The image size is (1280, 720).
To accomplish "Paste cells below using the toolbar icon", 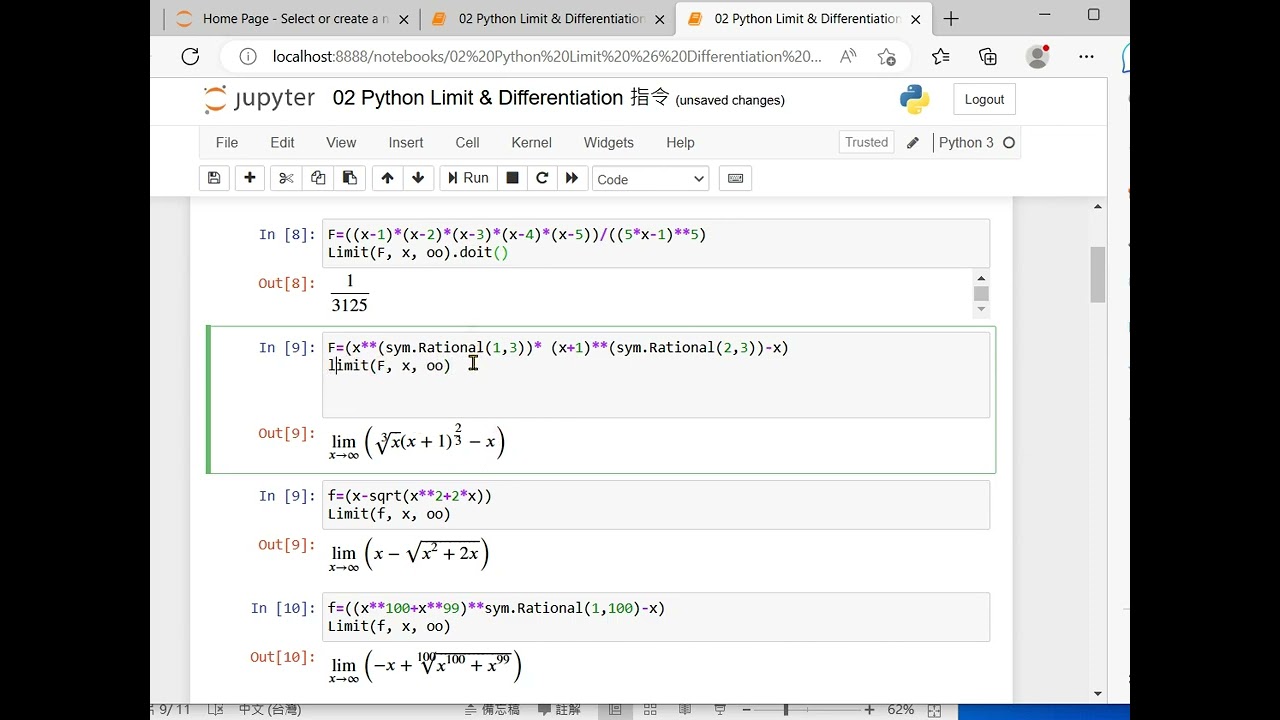I will [349, 178].
